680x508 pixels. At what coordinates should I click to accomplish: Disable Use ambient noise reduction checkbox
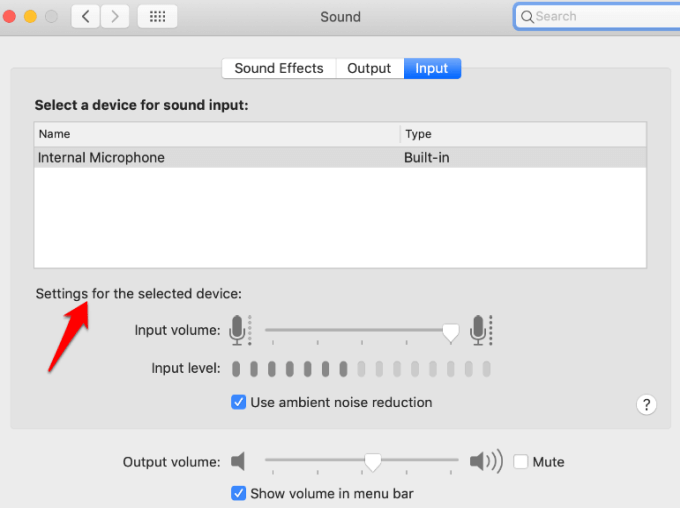tap(239, 402)
